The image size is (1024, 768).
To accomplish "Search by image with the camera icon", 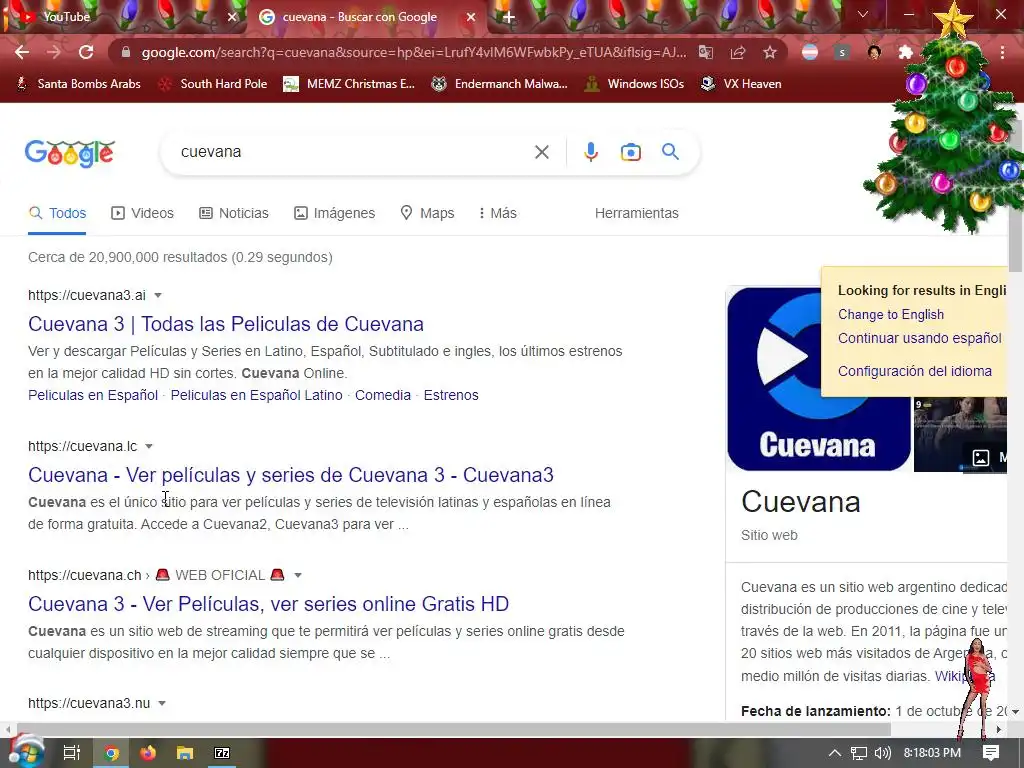I will [630, 152].
